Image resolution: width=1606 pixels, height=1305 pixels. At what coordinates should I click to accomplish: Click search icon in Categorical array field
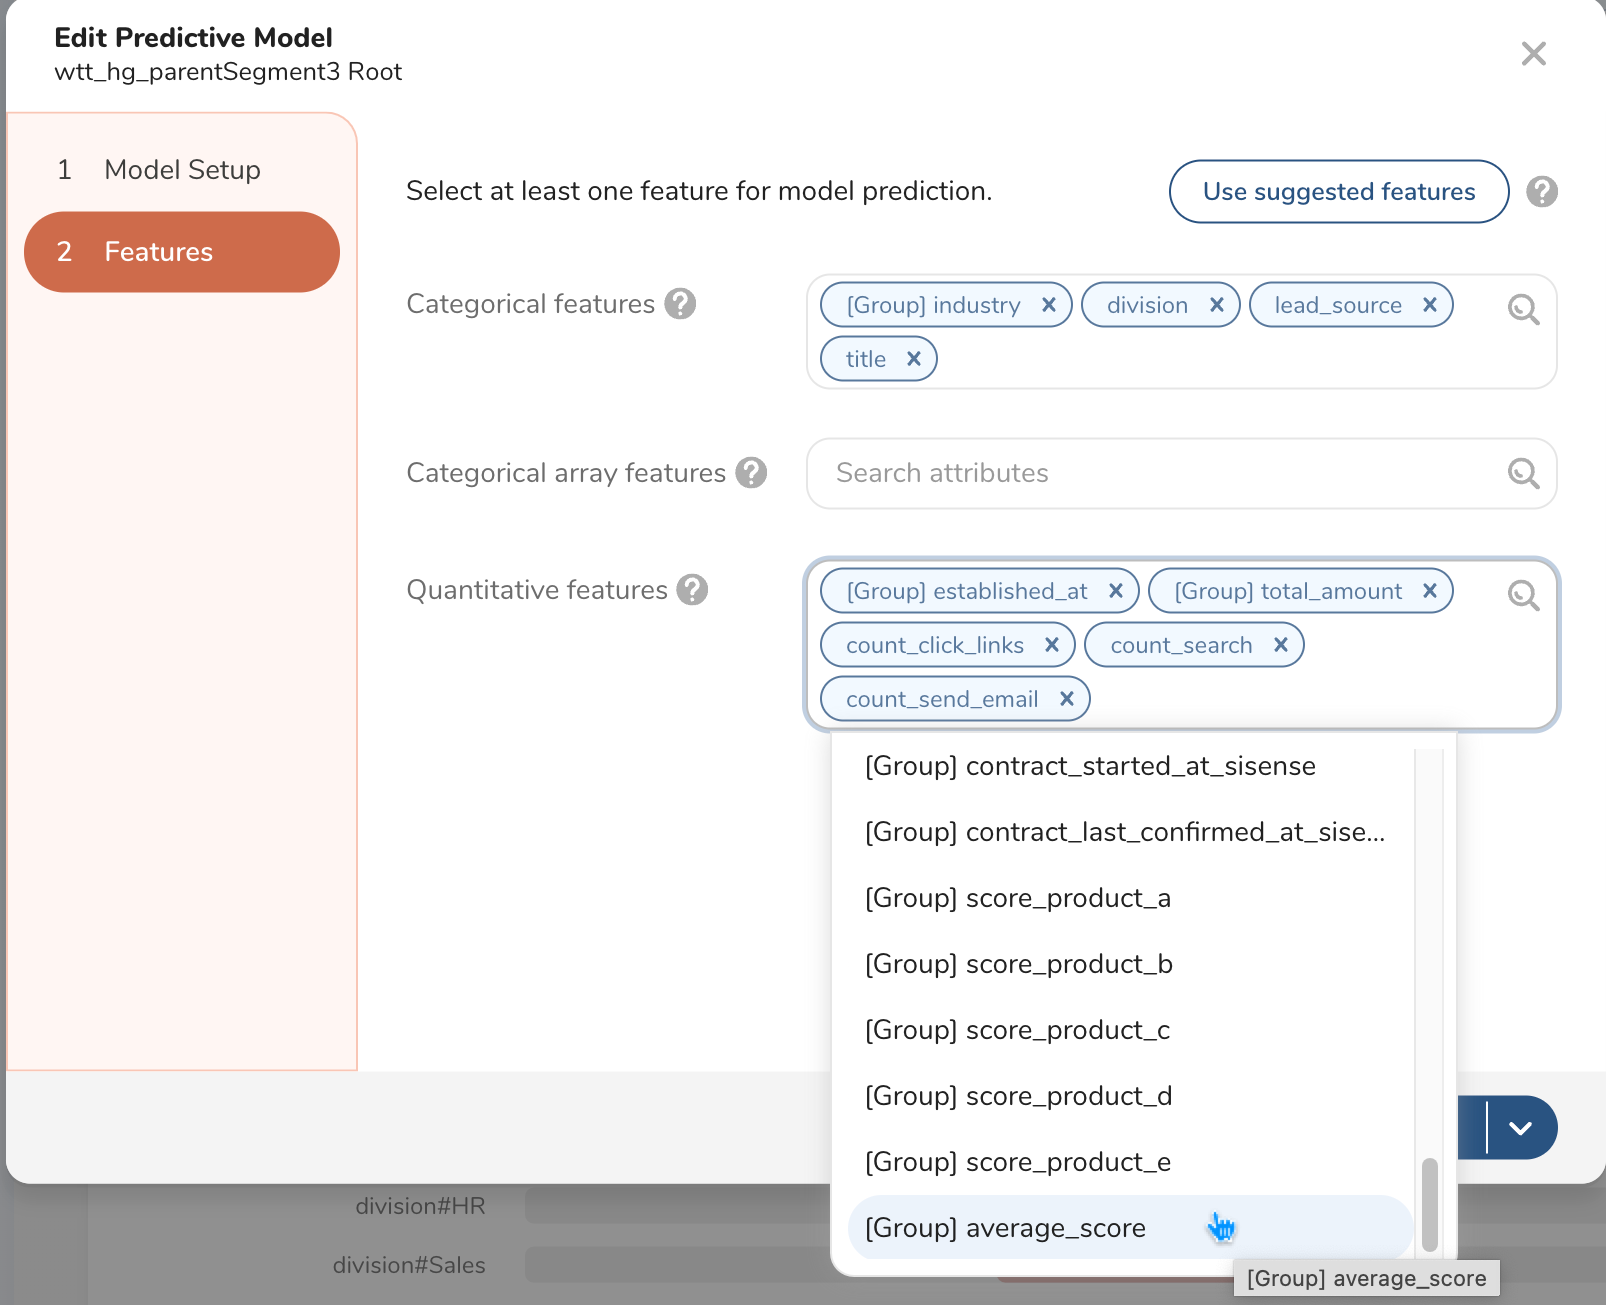[1523, 473]
